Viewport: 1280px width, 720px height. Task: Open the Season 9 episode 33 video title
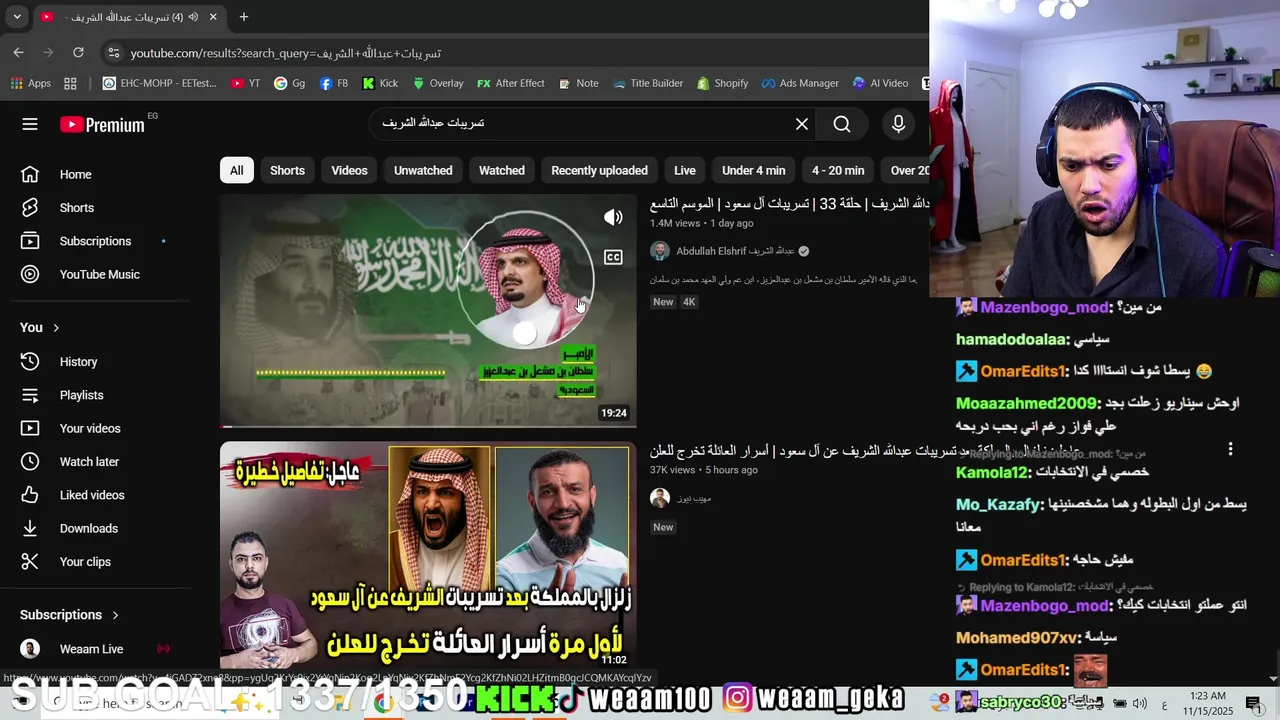[790, 204]
